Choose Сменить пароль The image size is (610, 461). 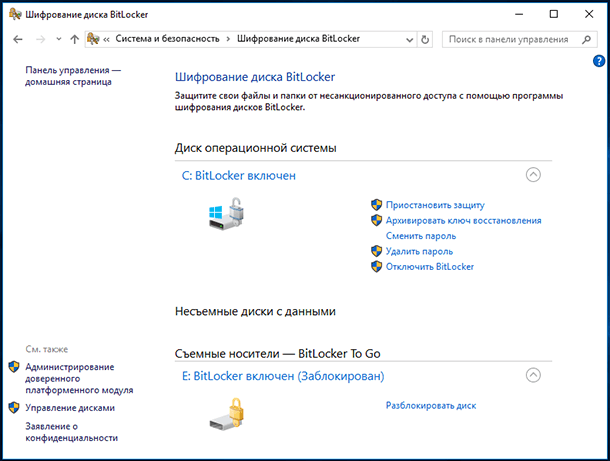point(421,236)
